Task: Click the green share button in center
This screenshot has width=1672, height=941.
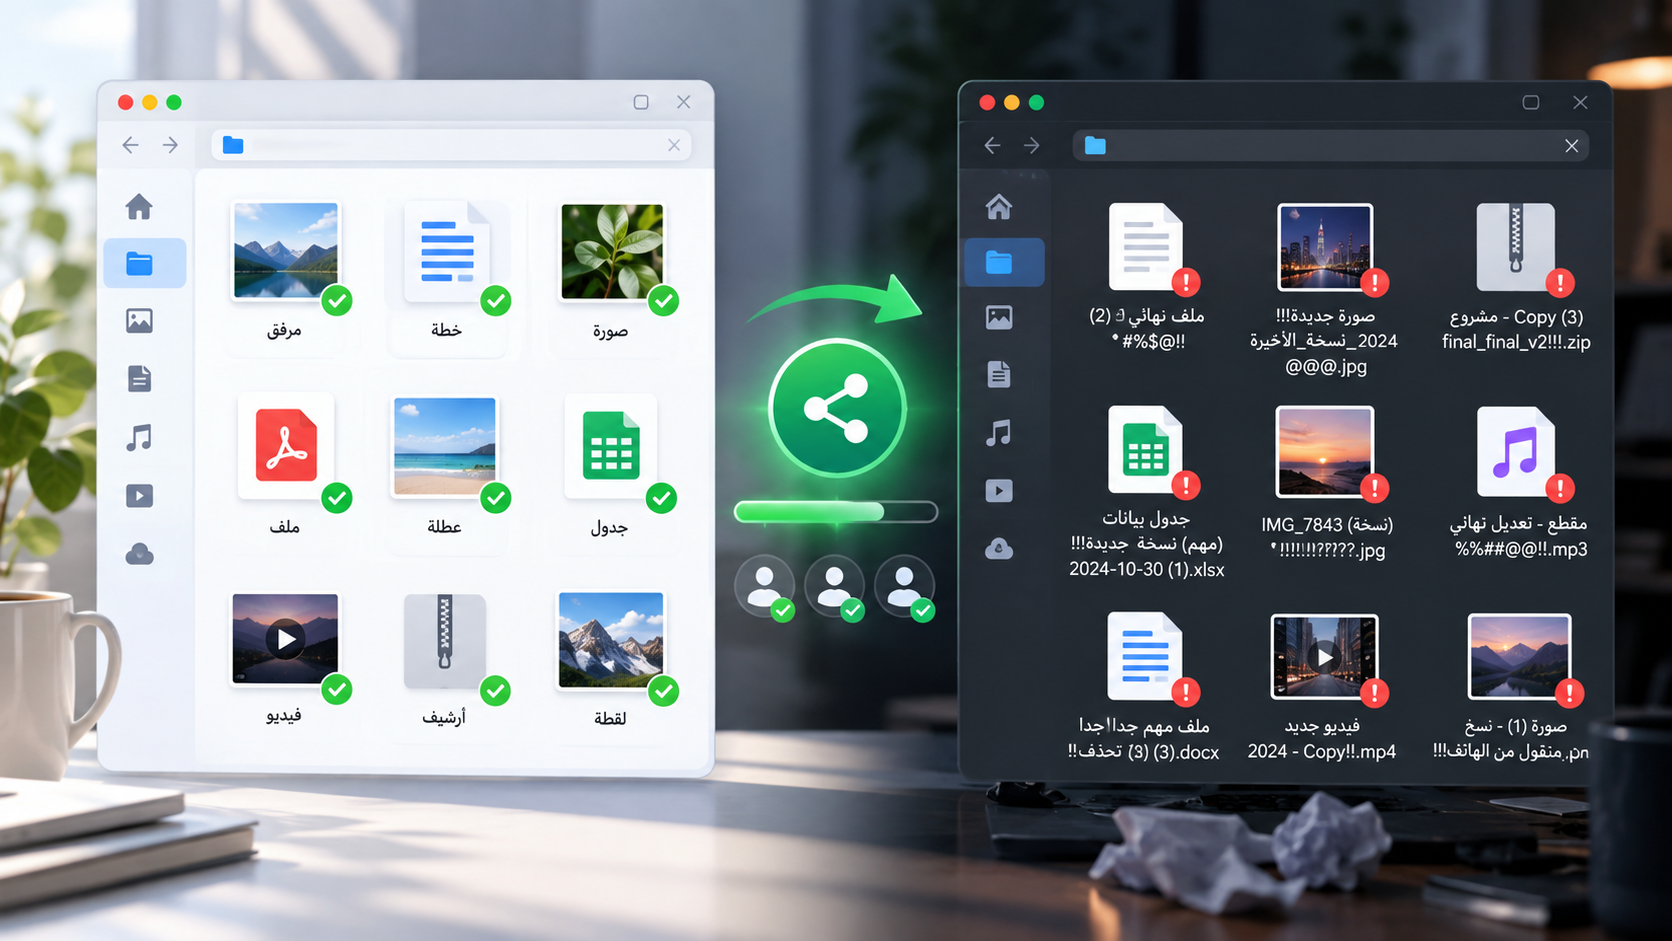Action: coord(837,408)
